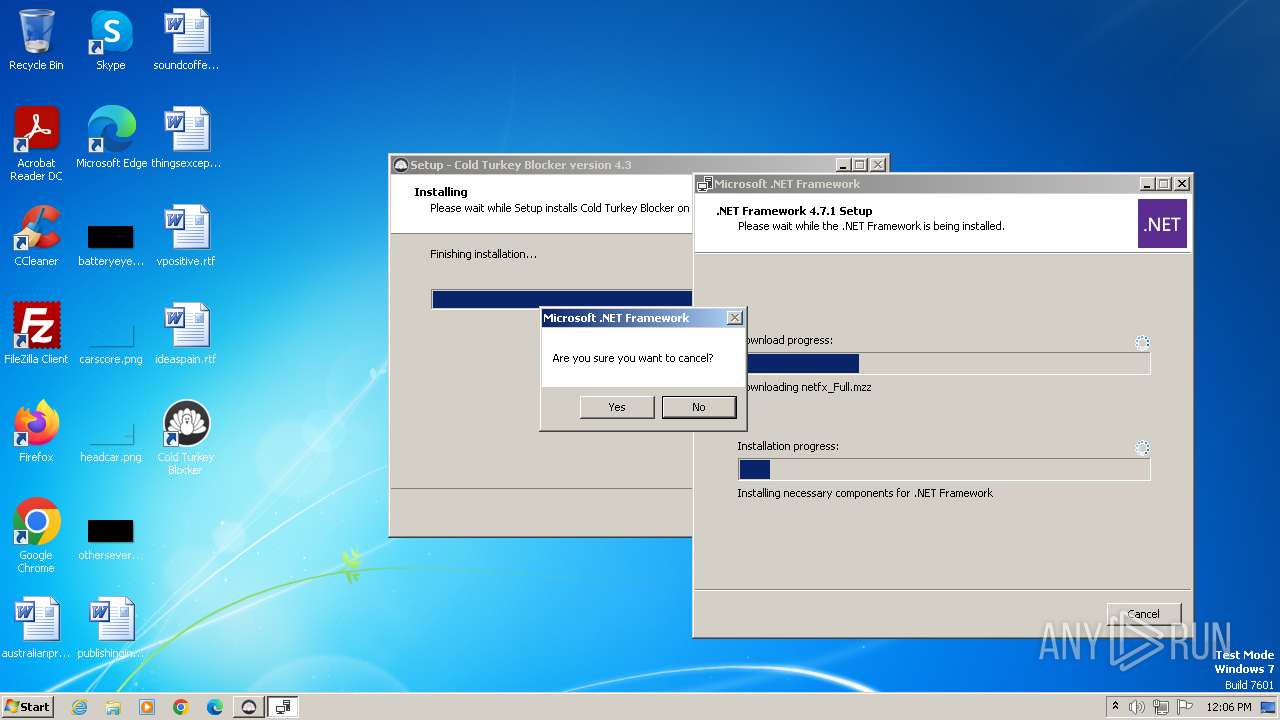Minimize the Cold Turkey setup window
1280x720 pixels.
point(842,165)
